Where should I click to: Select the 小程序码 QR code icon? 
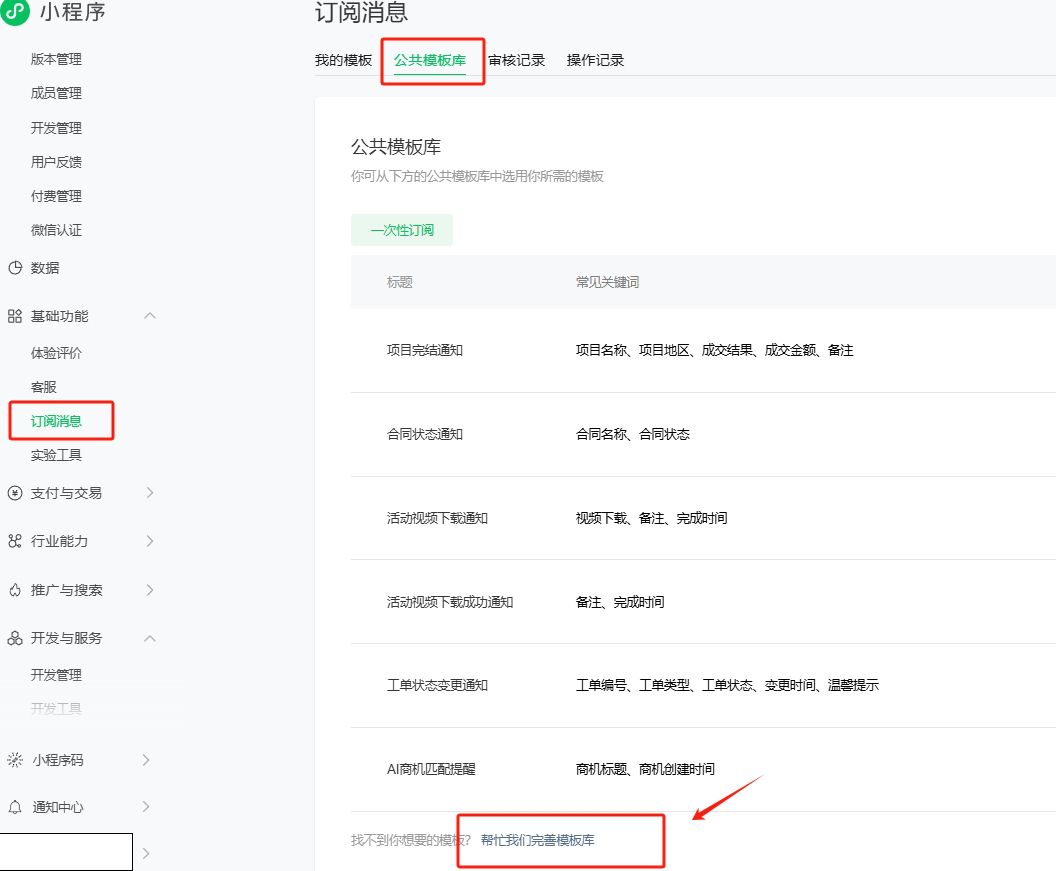point(15,760)
